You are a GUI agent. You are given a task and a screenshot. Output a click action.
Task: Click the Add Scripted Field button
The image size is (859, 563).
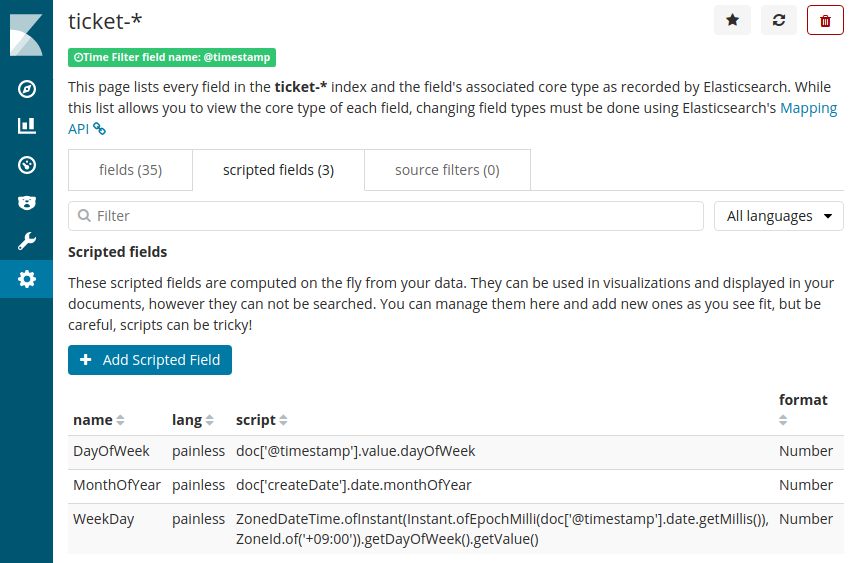[x=150, y=360]
